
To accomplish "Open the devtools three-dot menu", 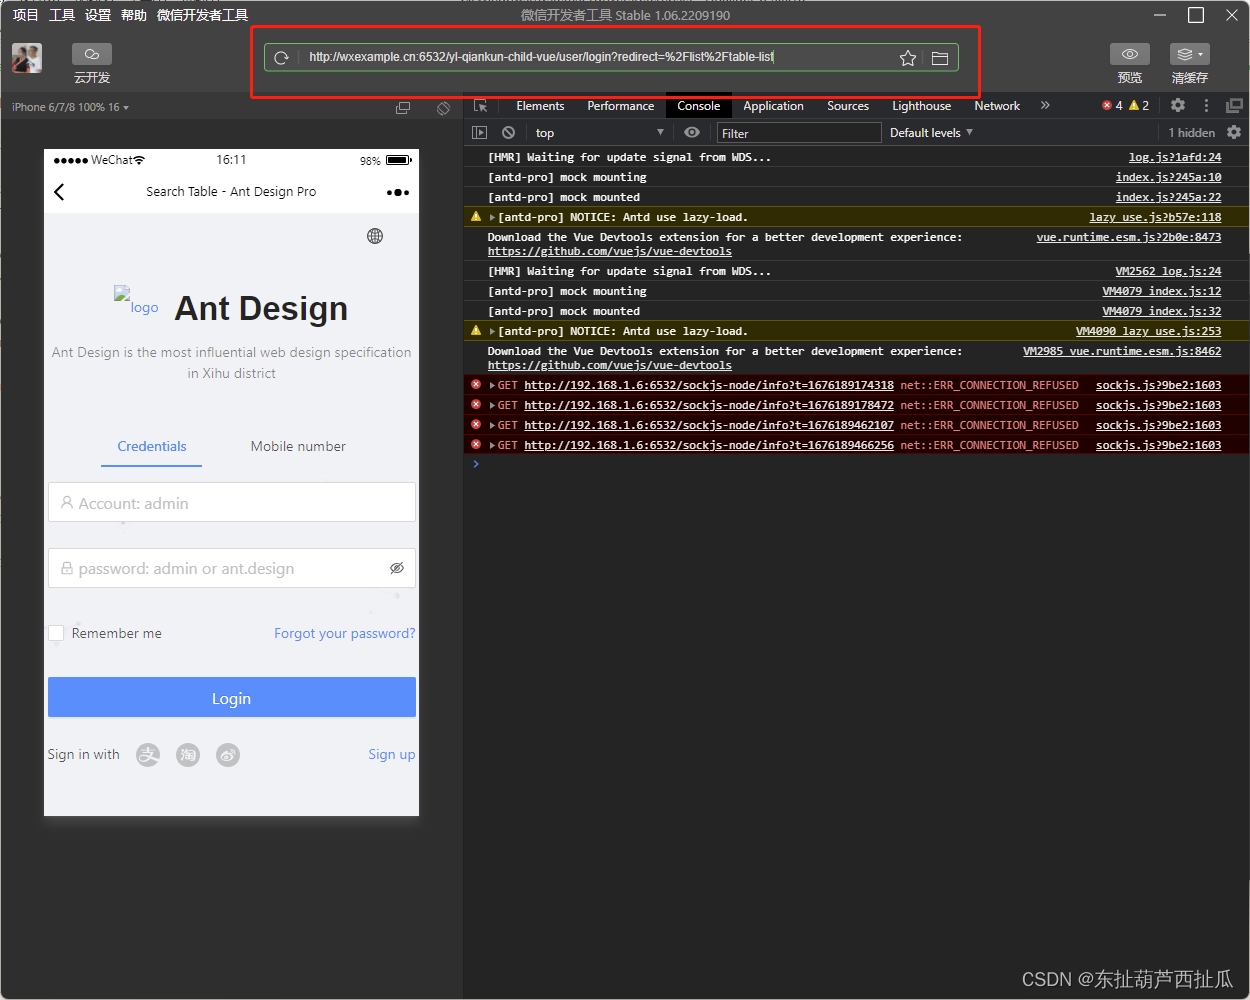I will 1206,105.
